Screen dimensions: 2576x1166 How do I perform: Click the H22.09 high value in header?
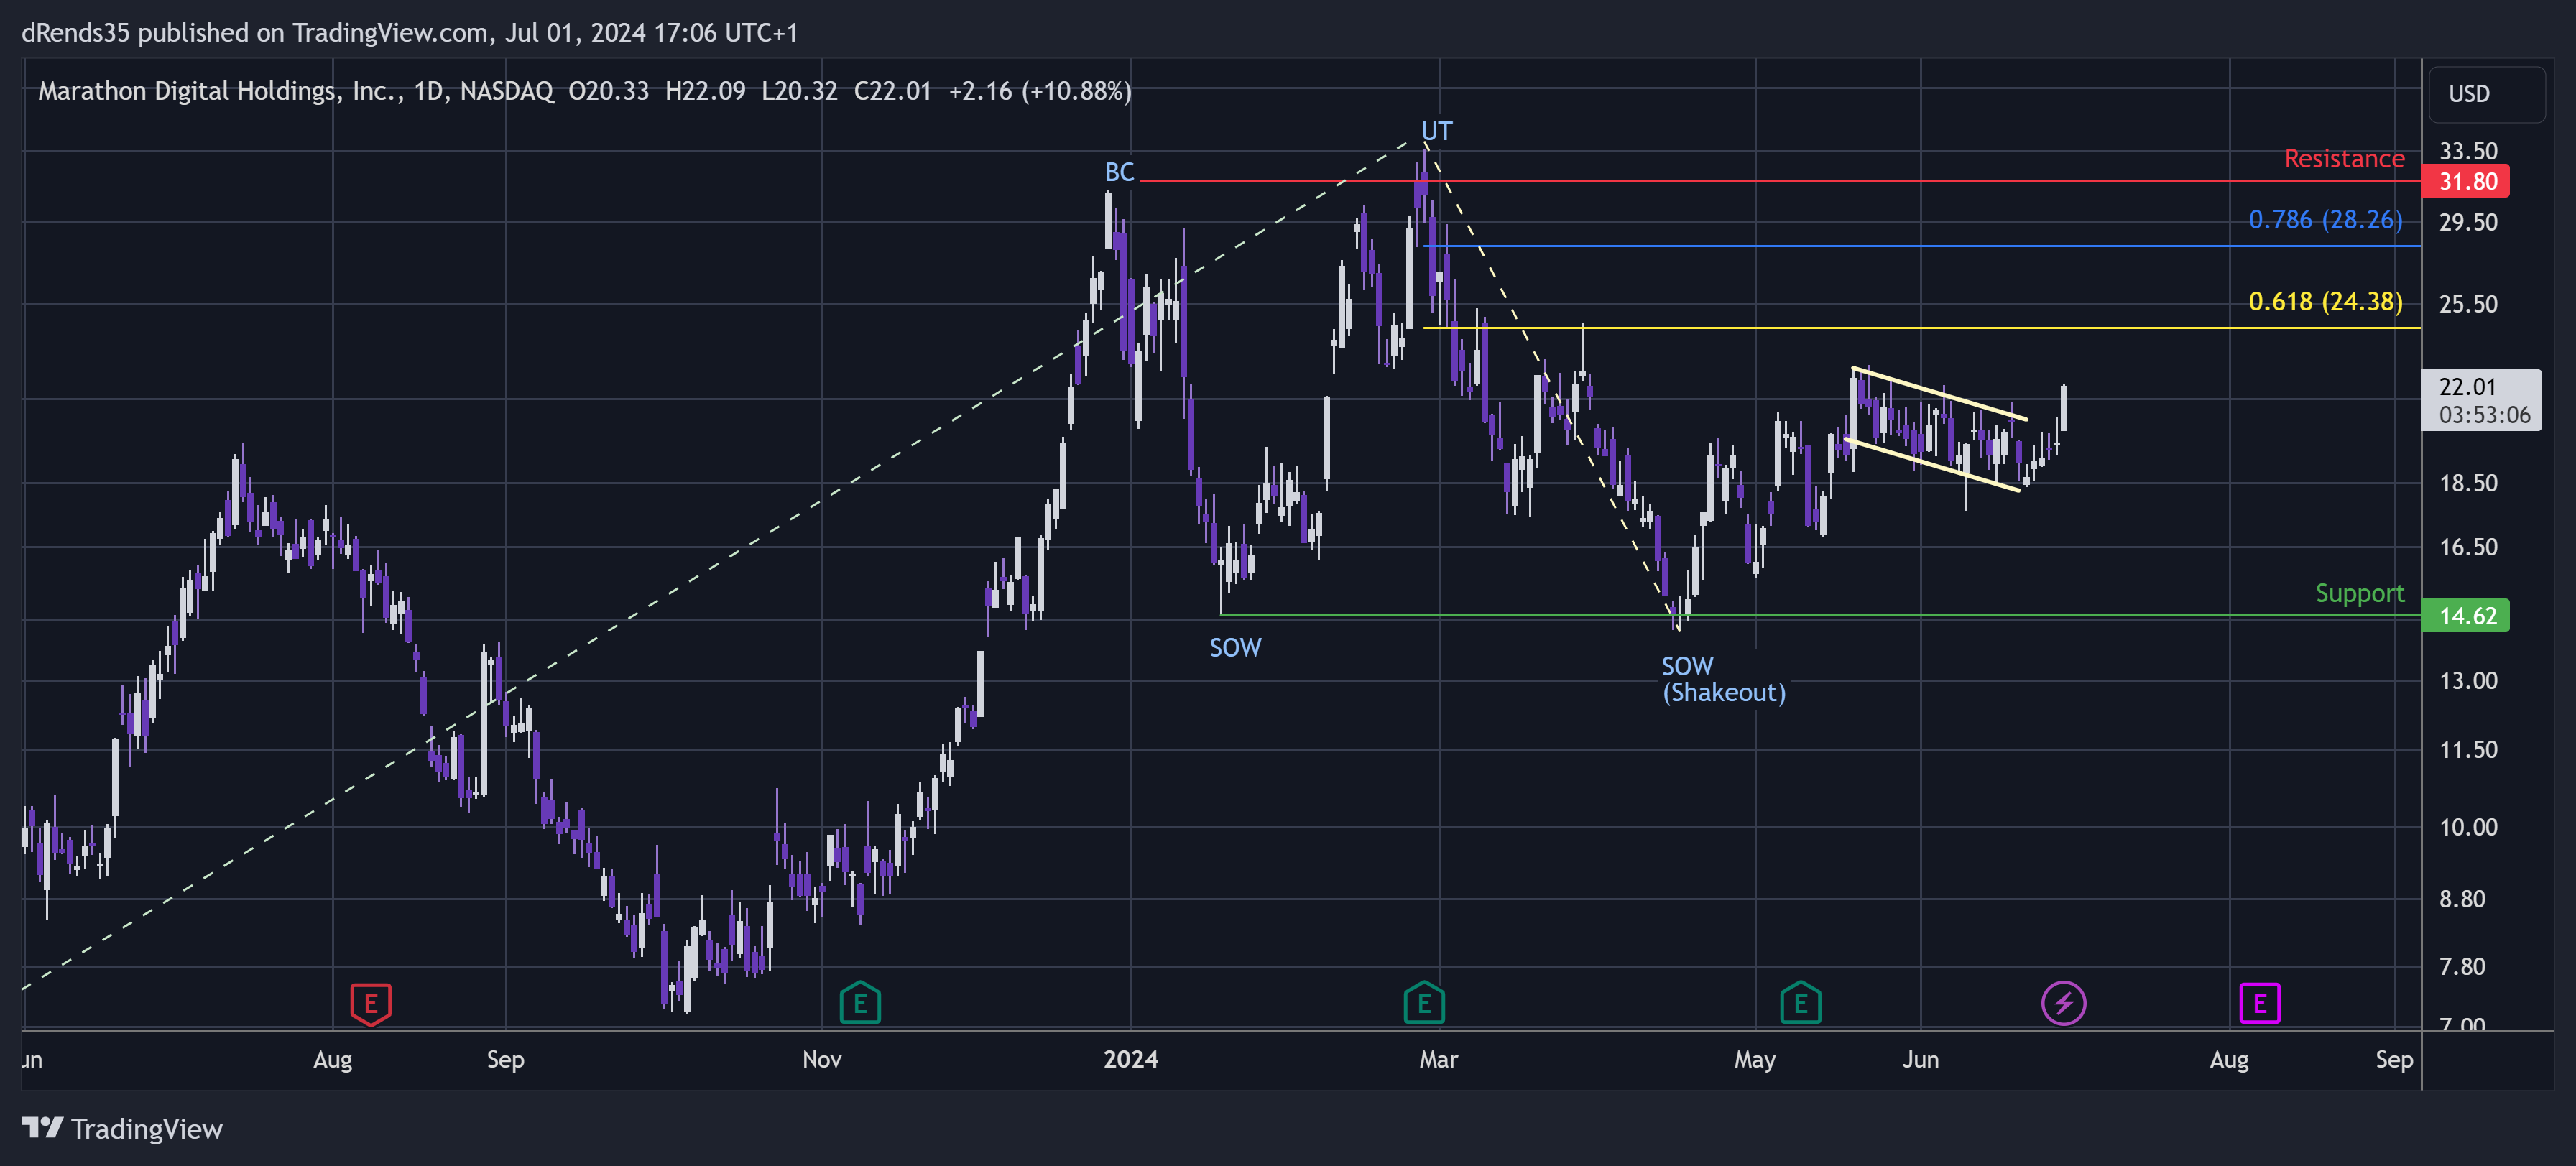[705, 91]
